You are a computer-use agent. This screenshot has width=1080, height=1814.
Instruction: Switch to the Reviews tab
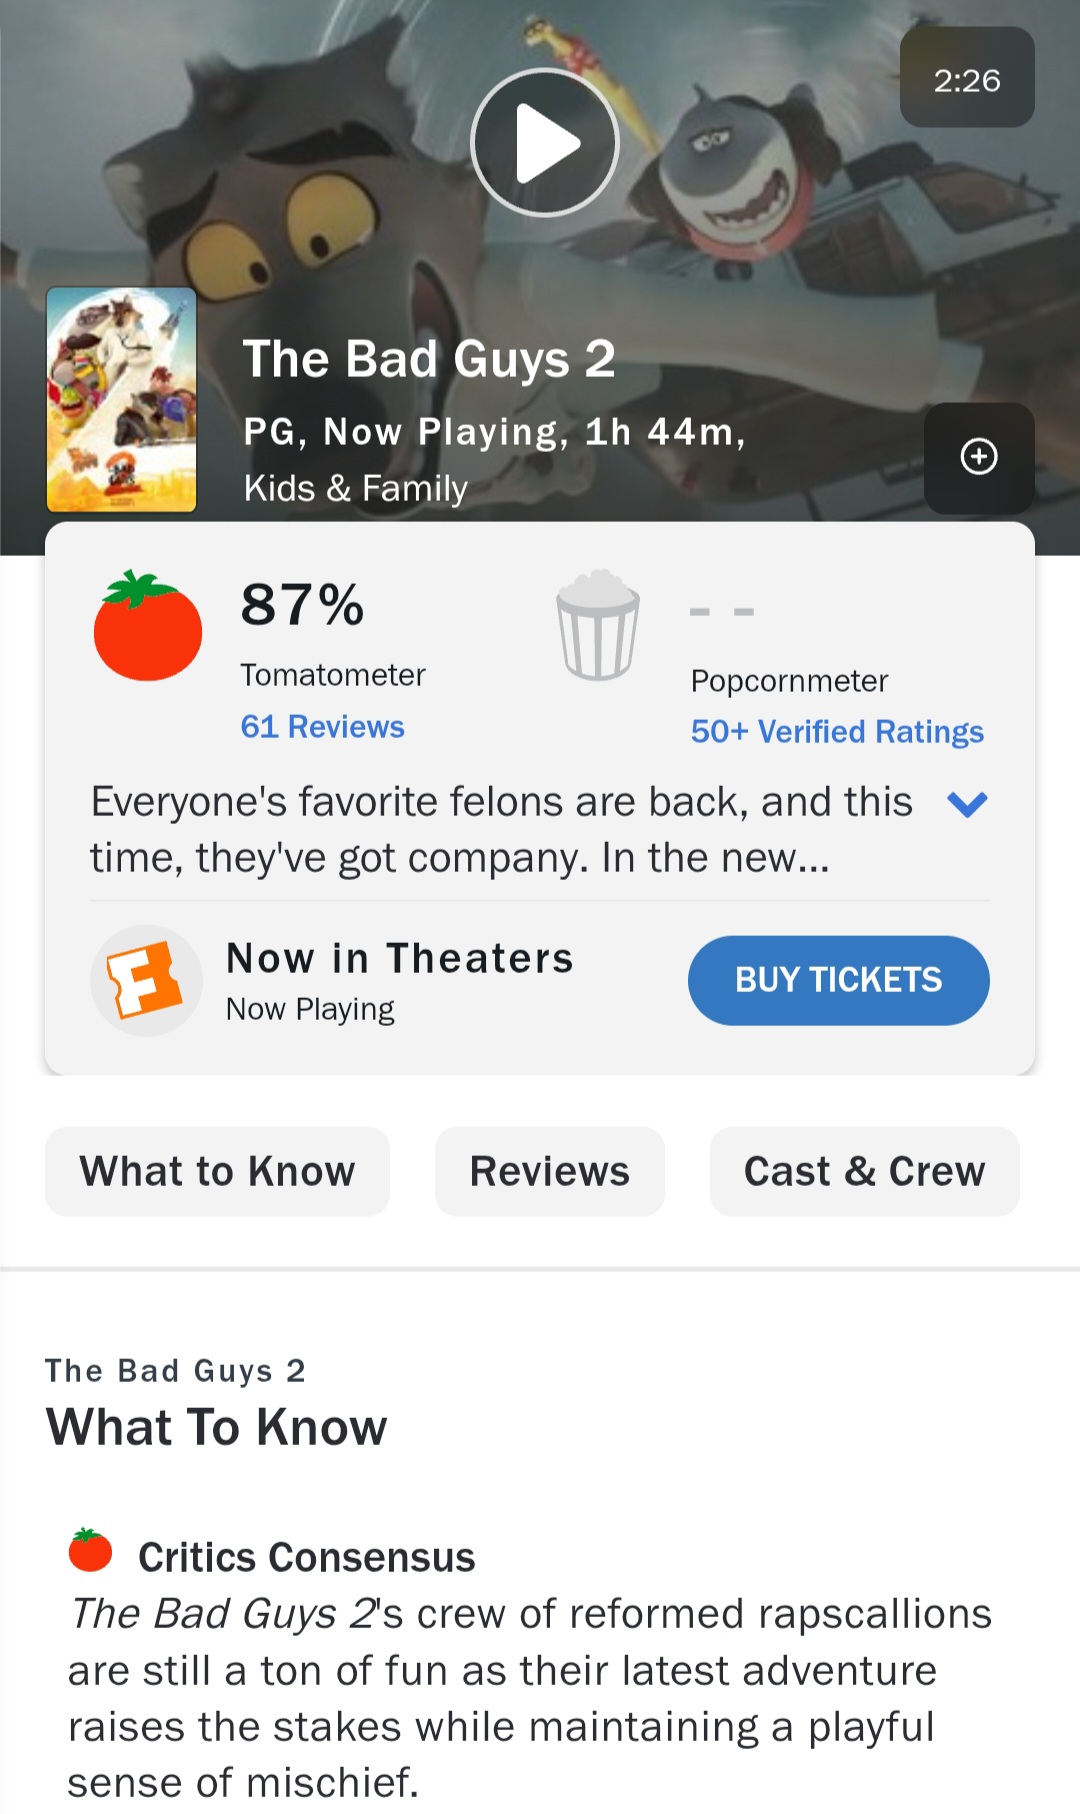[x=549, y=1171]
